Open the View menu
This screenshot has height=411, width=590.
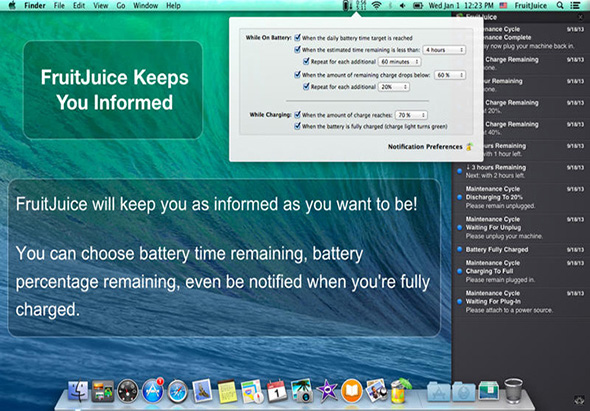click(100, 6)
